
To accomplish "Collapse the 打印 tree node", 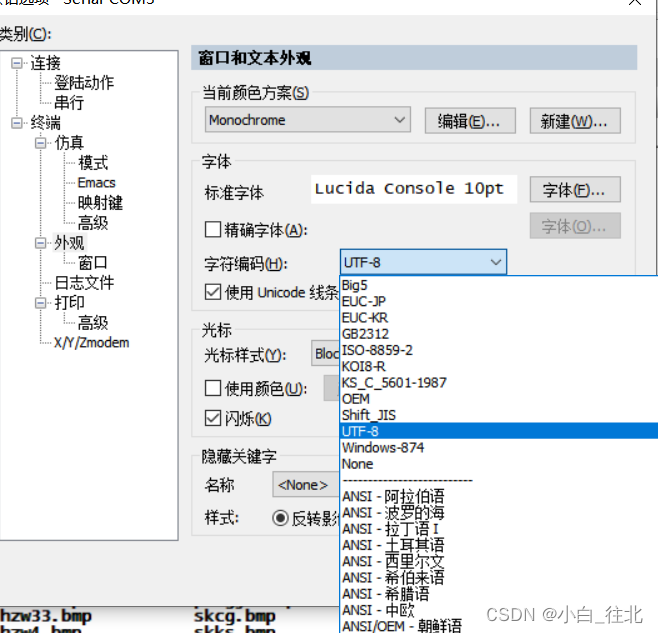I will [41, 303].
